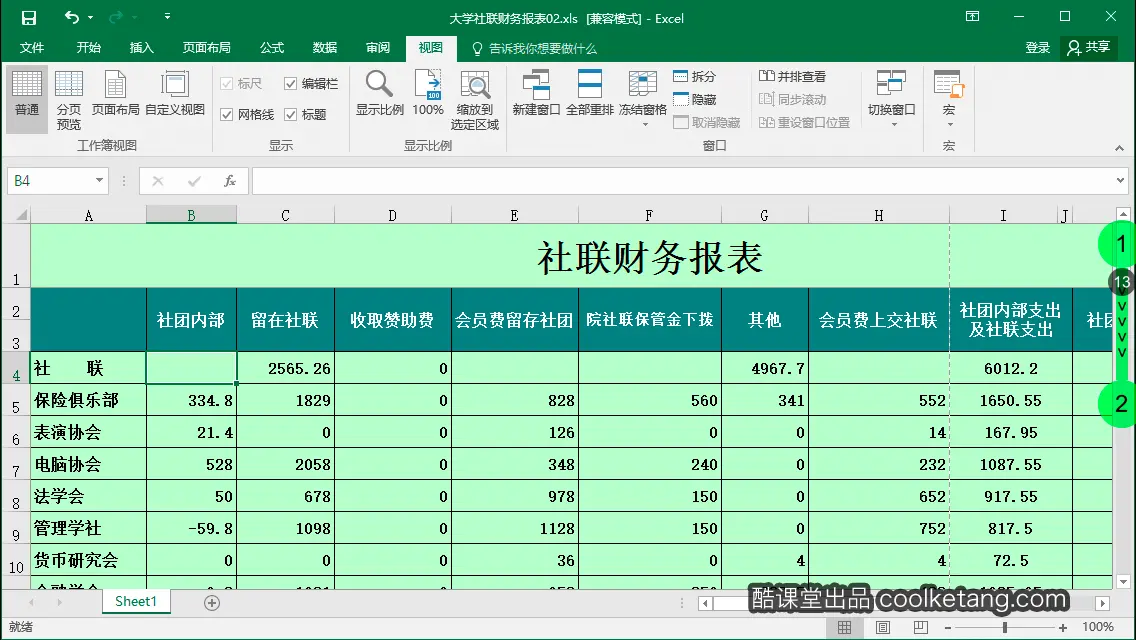Open the Home (开始) tab
Screen dimensions: 1136x640
tap(88, 48)
